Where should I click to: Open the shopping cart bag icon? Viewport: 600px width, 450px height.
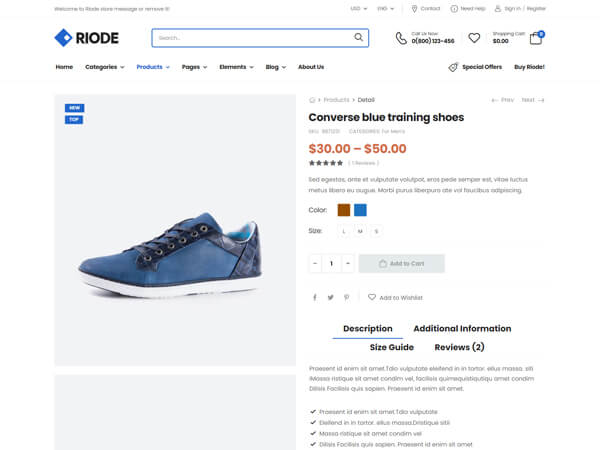point(537,38)
